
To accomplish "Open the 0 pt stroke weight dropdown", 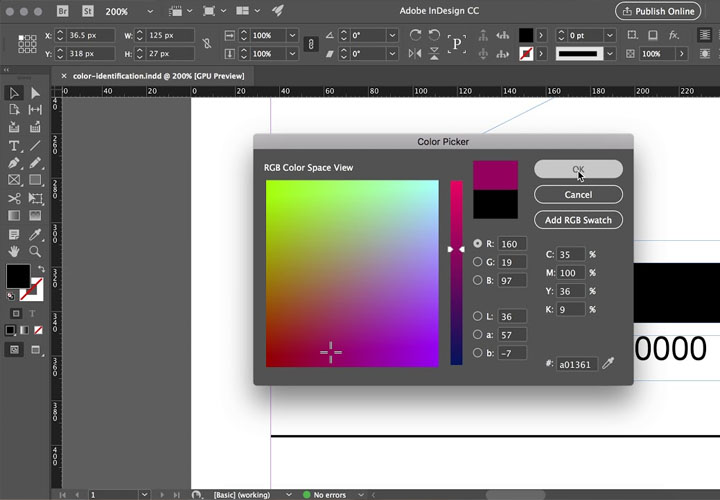I will coord(610,35).
